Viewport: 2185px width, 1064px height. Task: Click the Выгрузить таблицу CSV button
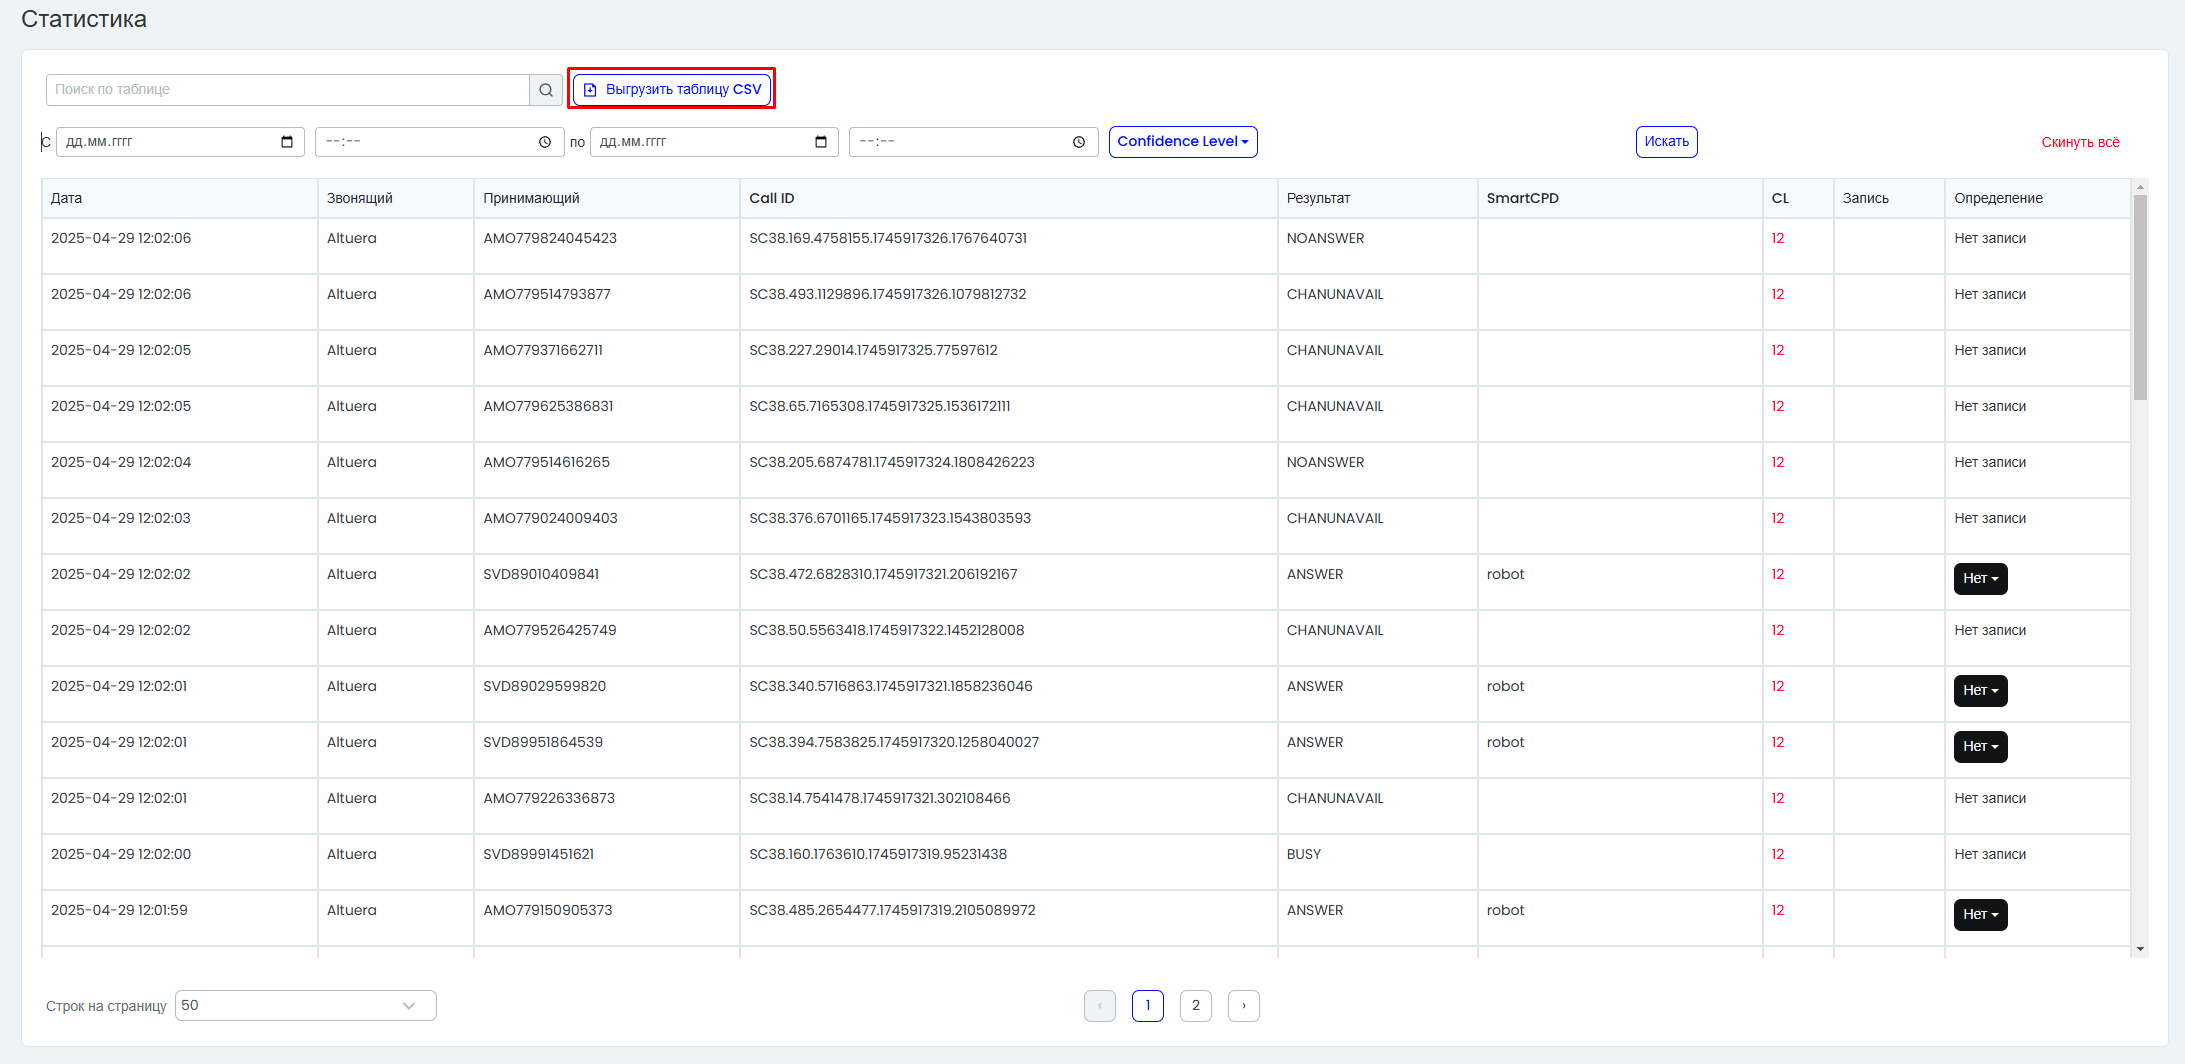(672, 89)
